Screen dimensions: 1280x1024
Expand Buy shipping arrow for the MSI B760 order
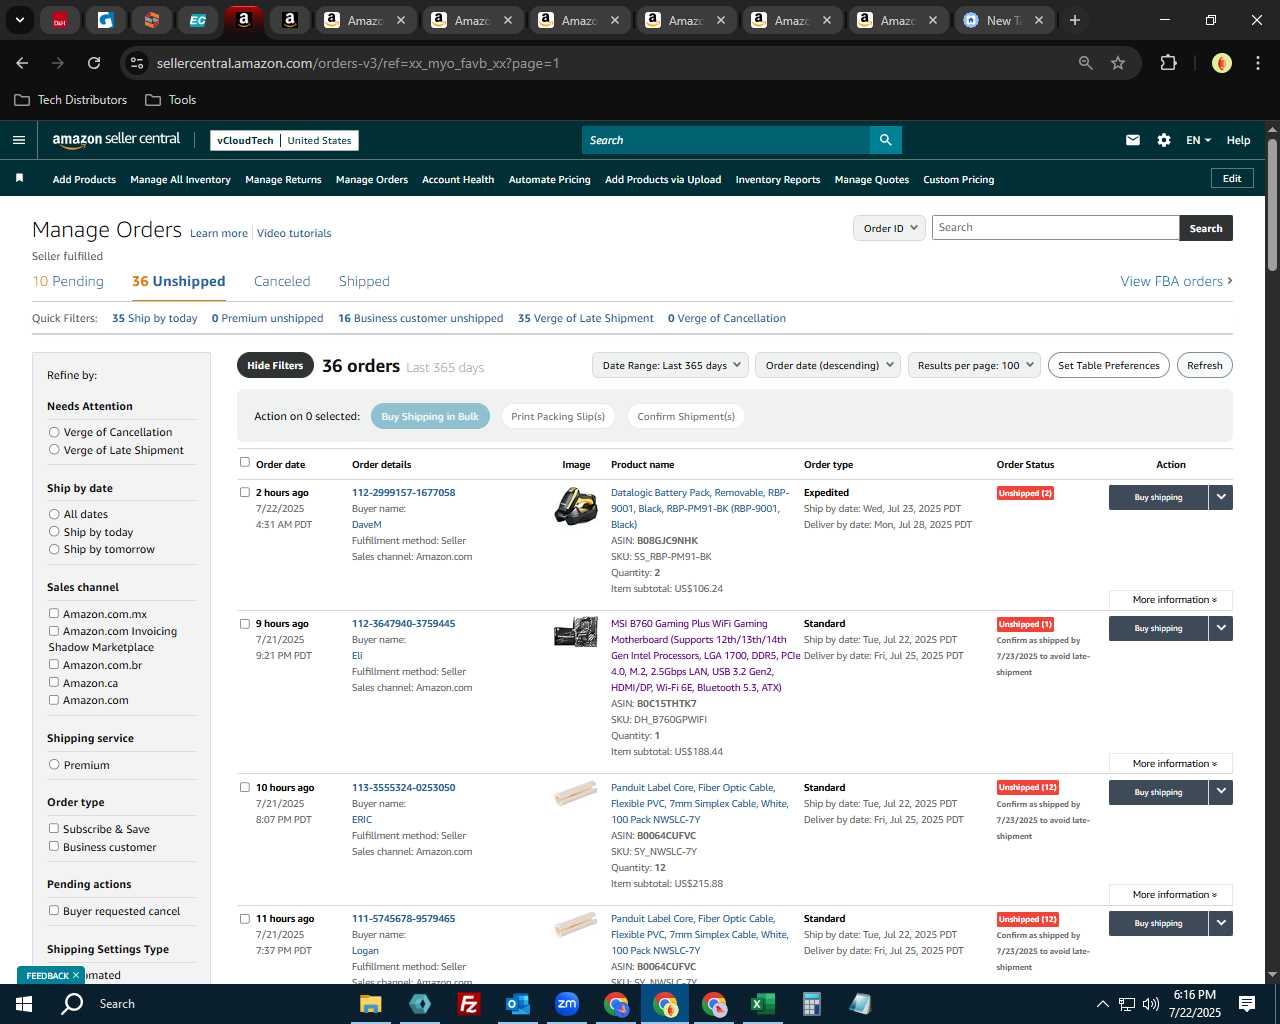tap(1221, 628)
